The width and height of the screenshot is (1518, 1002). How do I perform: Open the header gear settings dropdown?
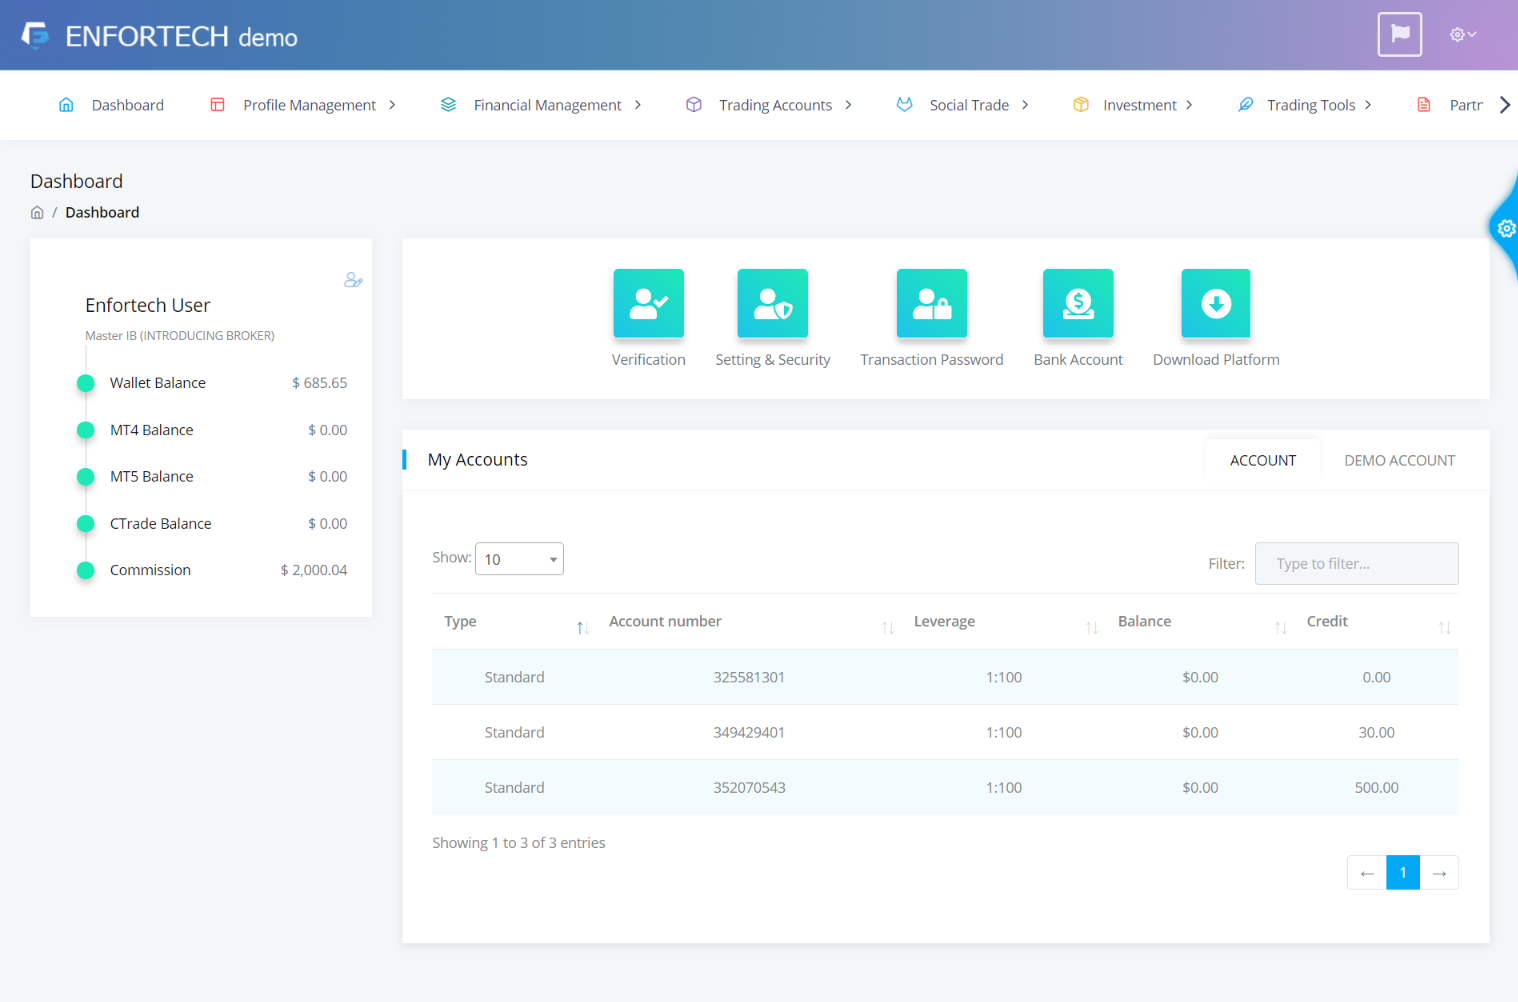tap(1462, 35)
